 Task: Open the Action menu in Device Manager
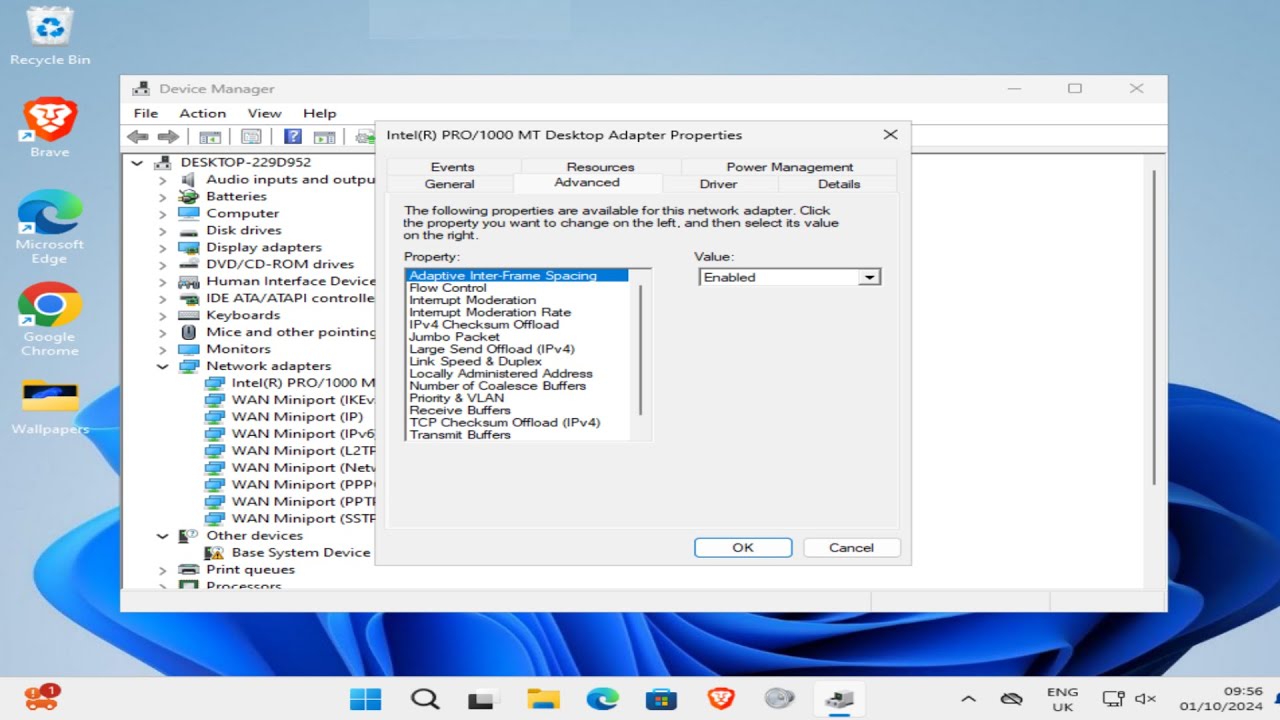click(x=203, y=113)
